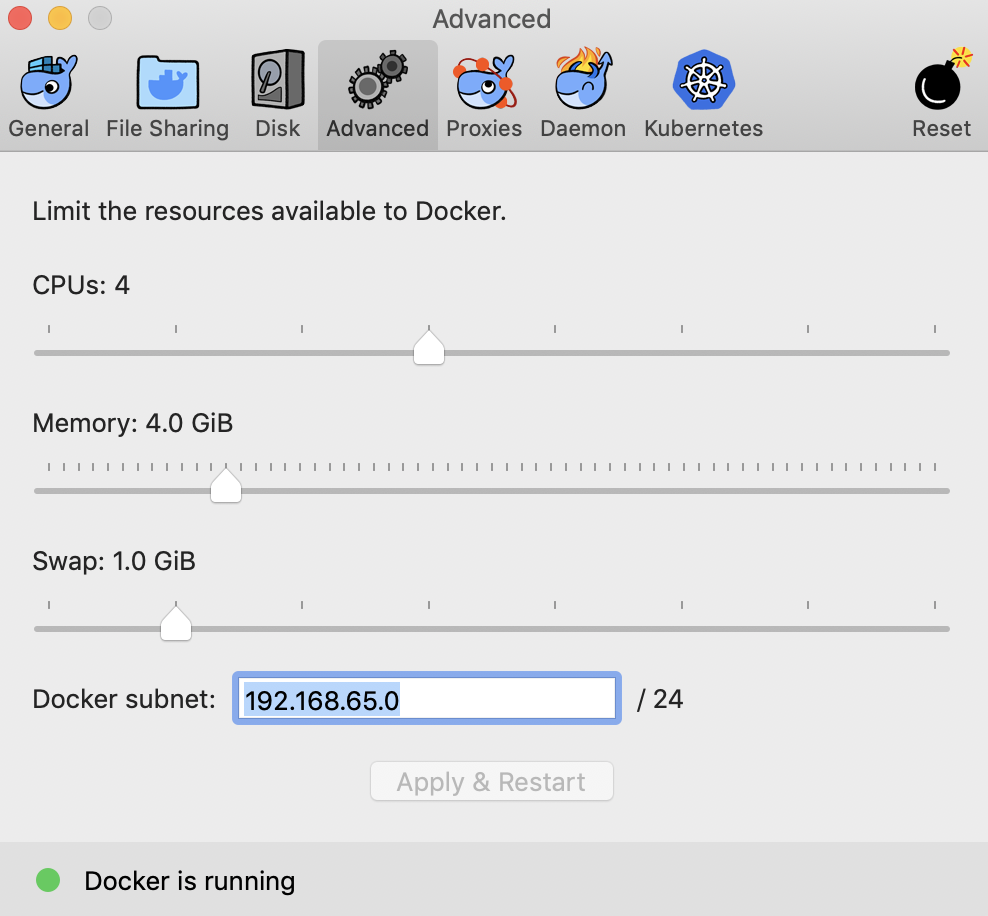988x916 pixels.
Task: Open the File Sharing folder icon
Action: coord(168,82)
